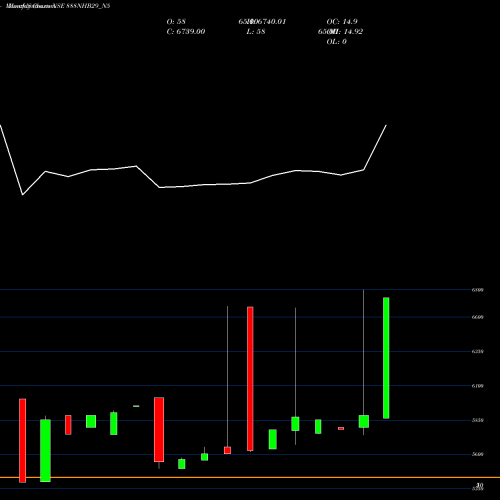Select the tallest red candlestick in chart
Viewport: 500px width, 500px height.
(250, 379)
